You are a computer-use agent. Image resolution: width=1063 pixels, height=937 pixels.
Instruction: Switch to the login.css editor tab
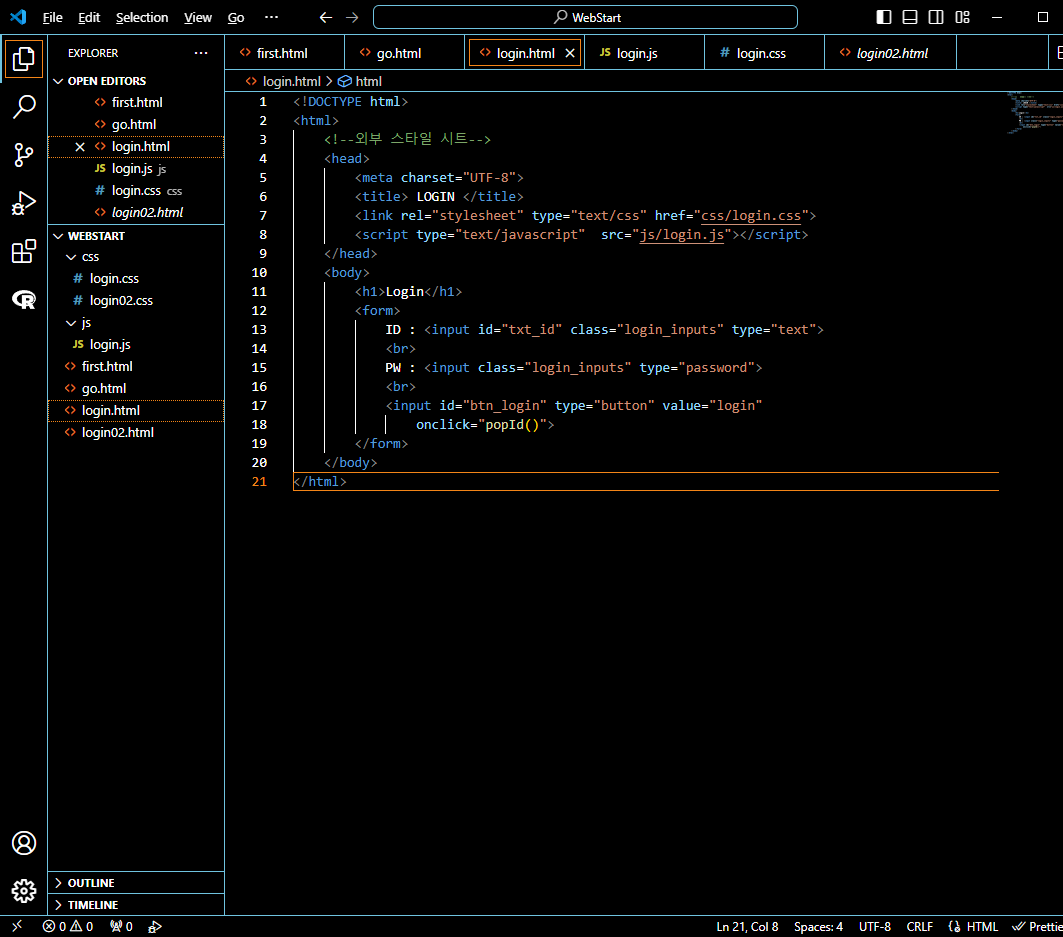(765, 53)
